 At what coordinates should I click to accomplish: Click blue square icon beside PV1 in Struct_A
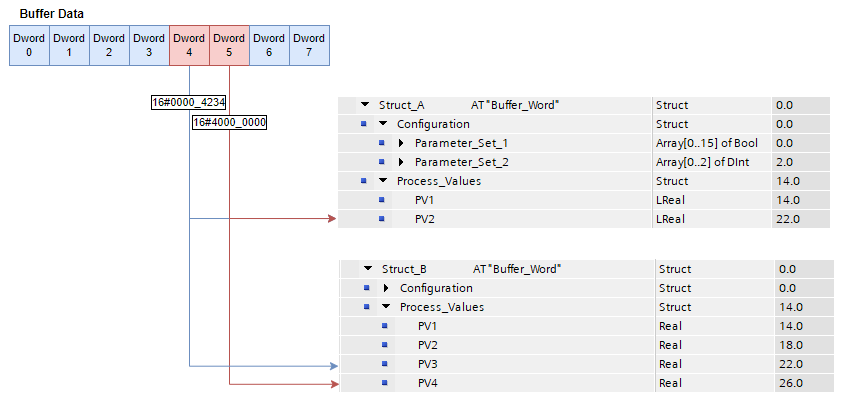pos(382,200)
